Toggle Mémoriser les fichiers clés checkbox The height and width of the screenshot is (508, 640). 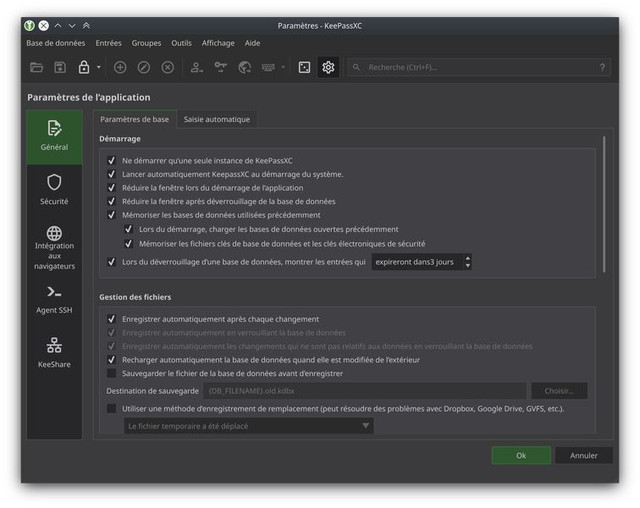pyautogui.click(x=128, y=244)
